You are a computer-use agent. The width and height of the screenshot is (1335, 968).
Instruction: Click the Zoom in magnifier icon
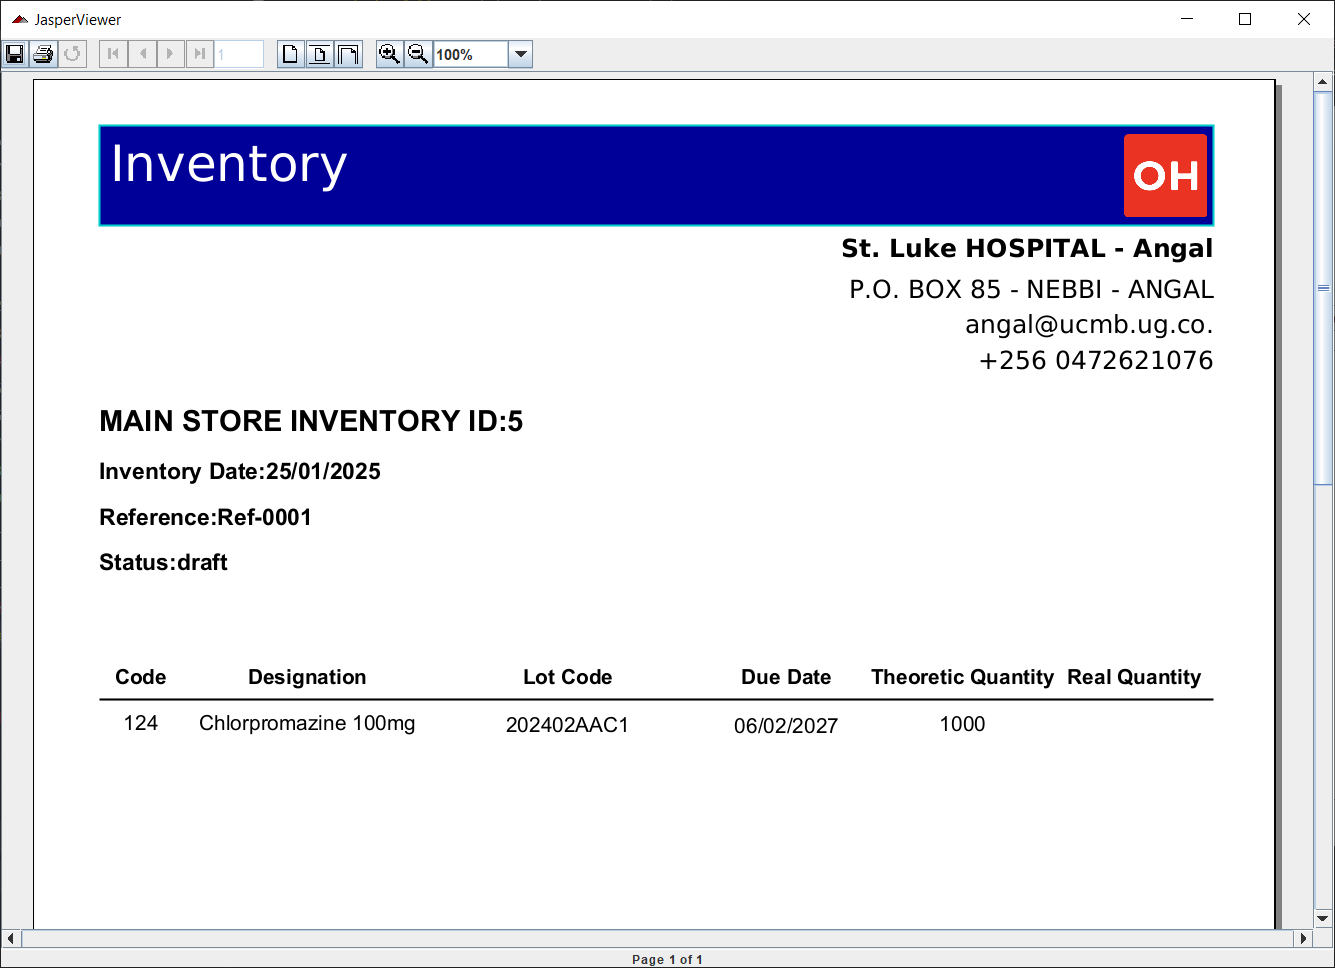click(x=390, y=54)
